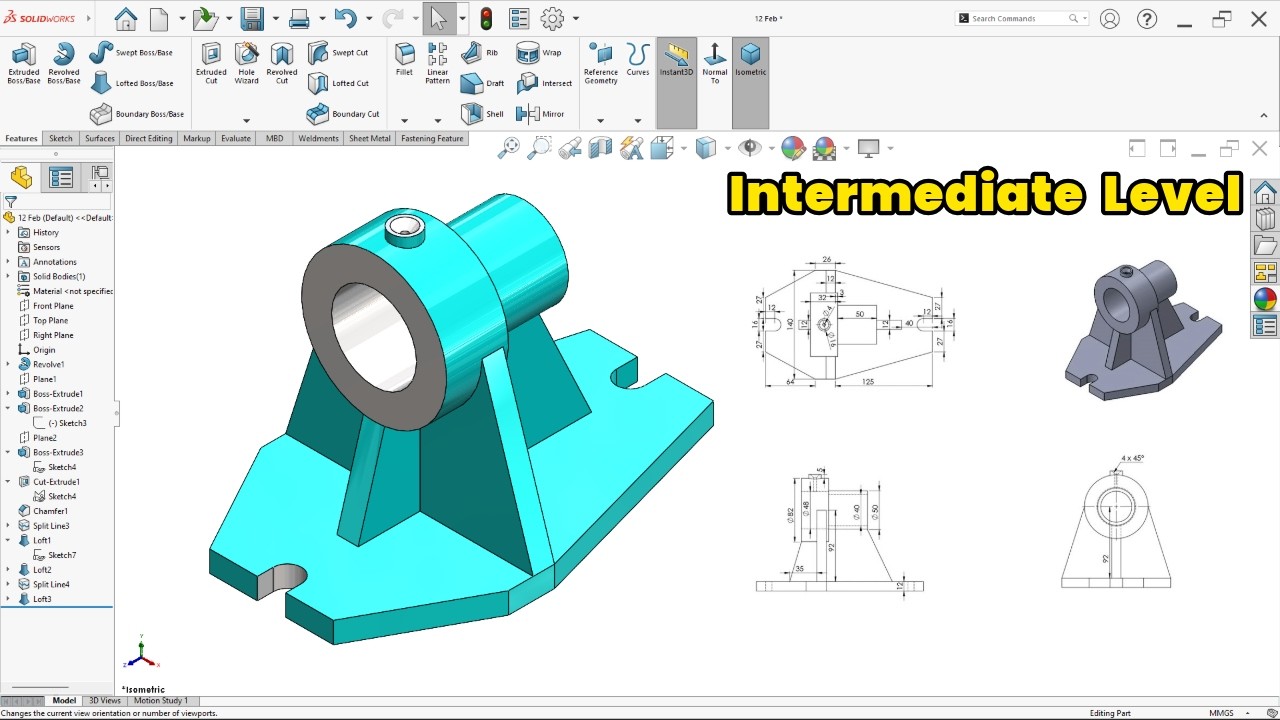Click the Help question mark button
The width and height of the screenshot is (1280, 720).
tap(1147, 18)
